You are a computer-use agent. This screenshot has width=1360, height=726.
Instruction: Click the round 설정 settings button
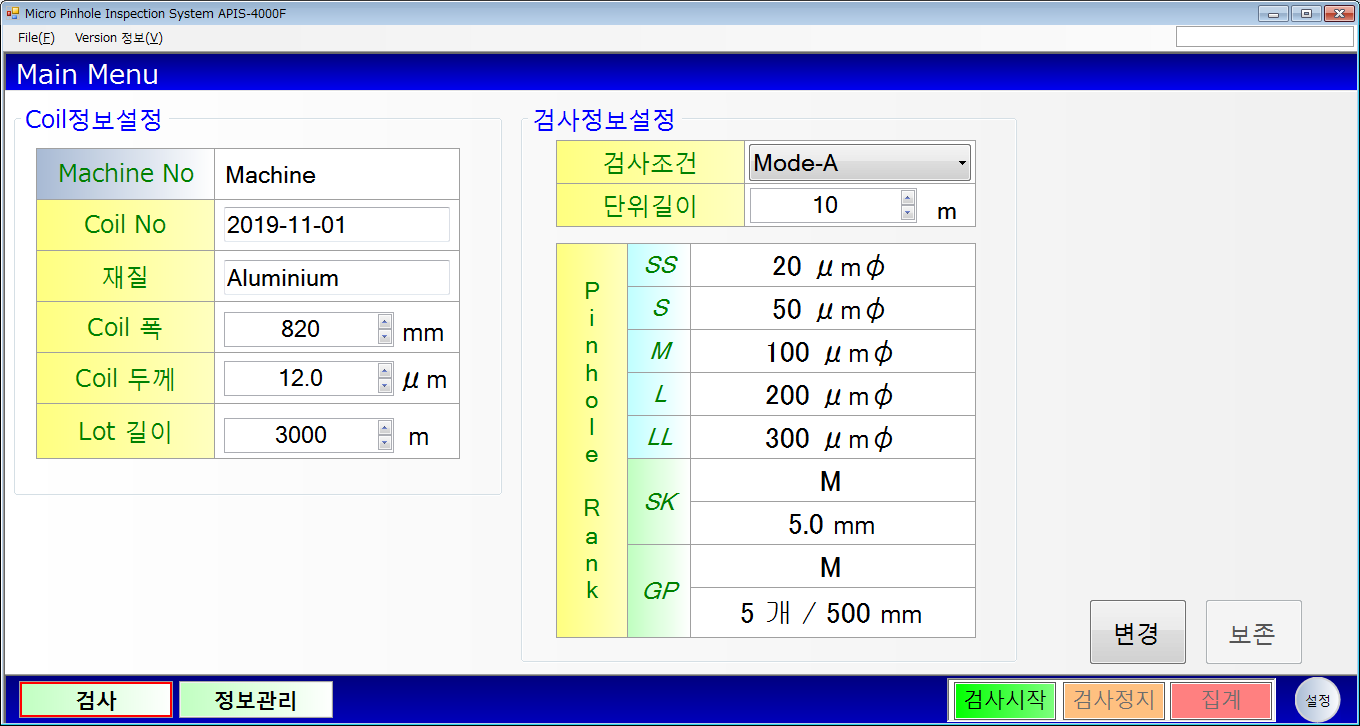(x=1317, y=700)
